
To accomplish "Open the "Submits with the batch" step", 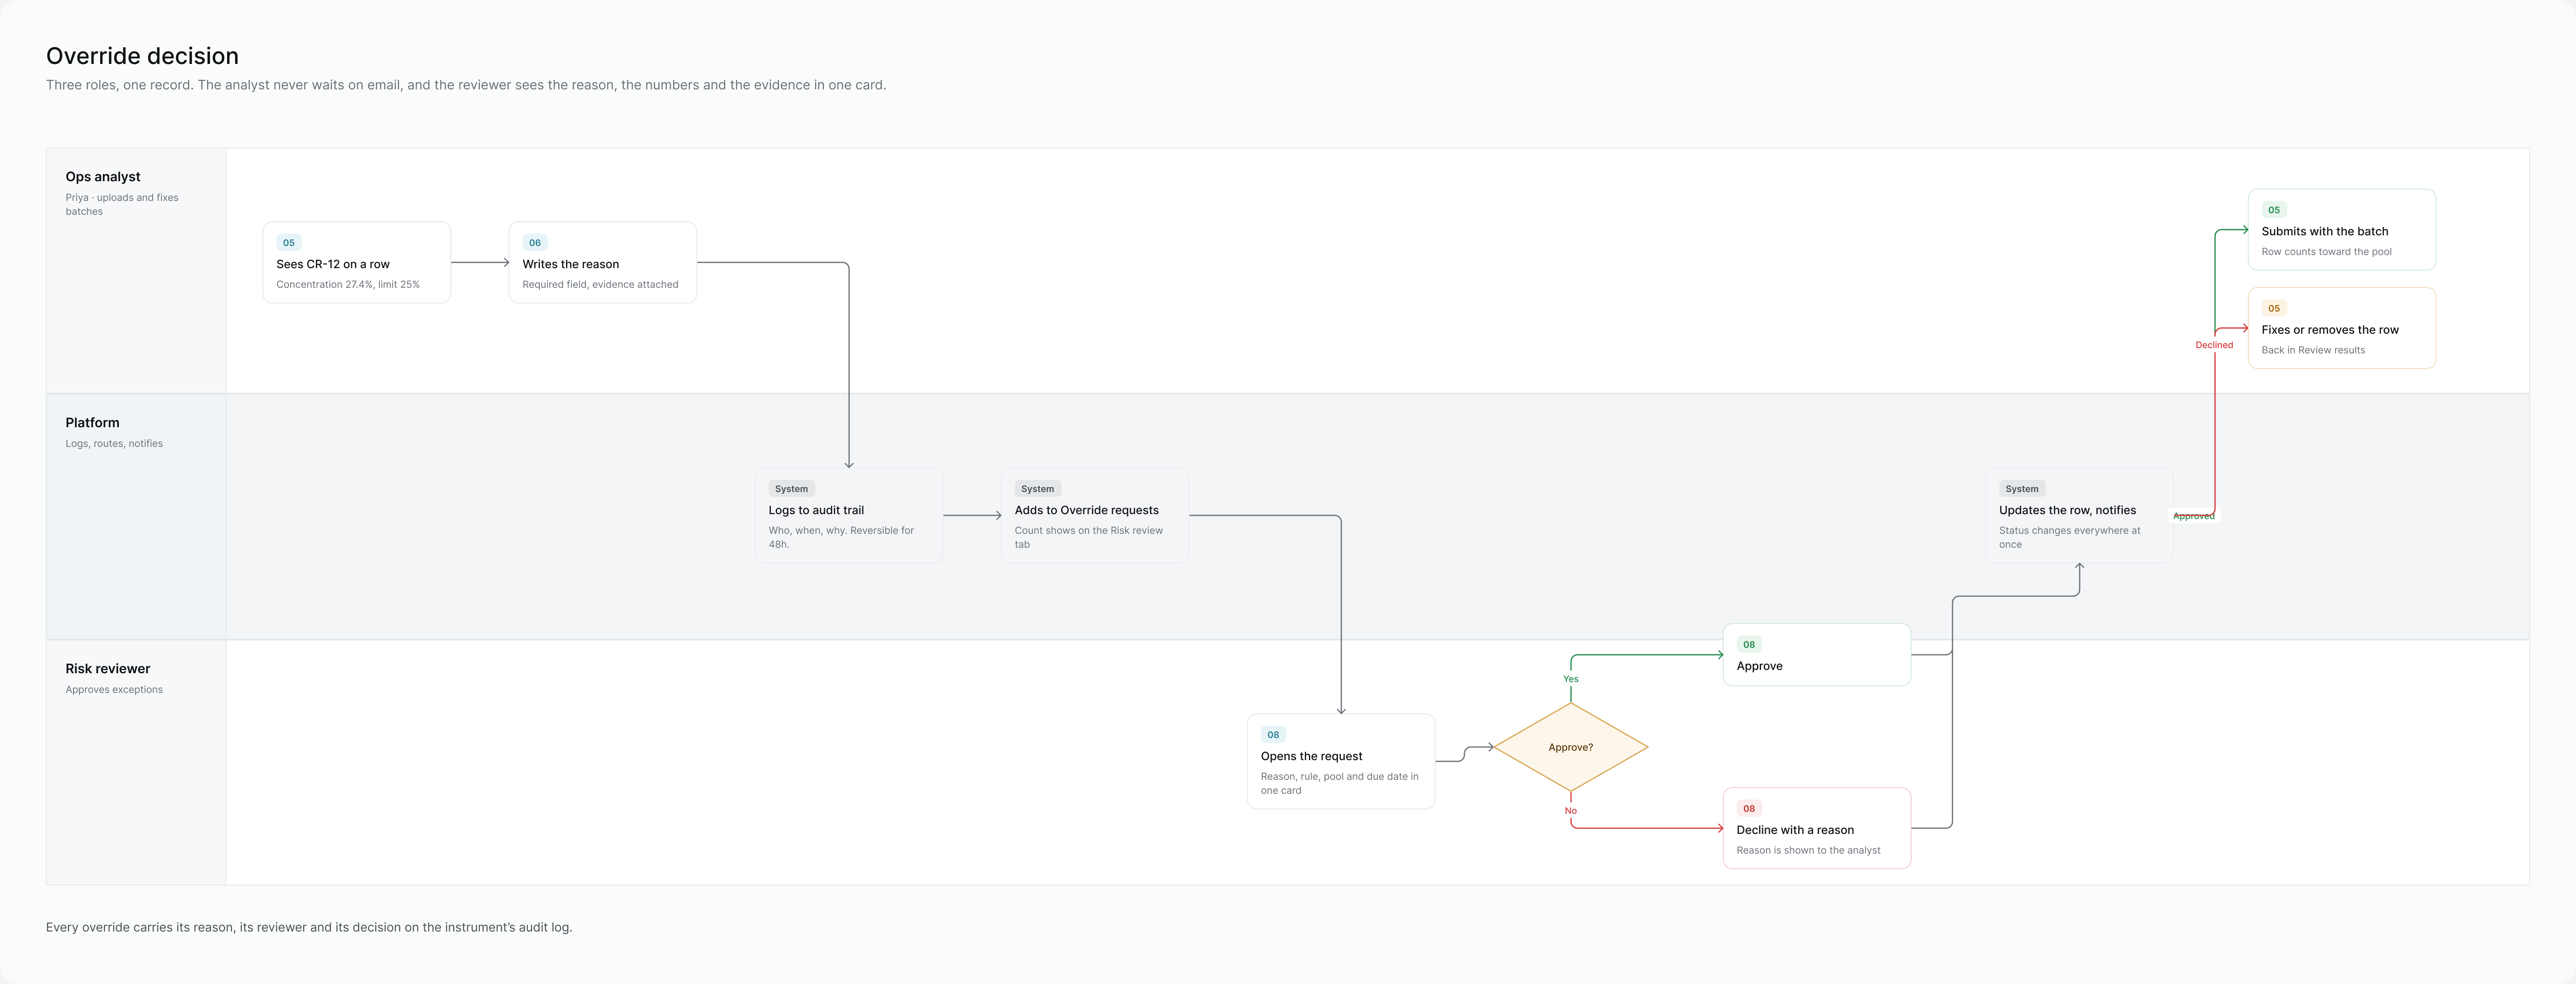I will 2342,230.
